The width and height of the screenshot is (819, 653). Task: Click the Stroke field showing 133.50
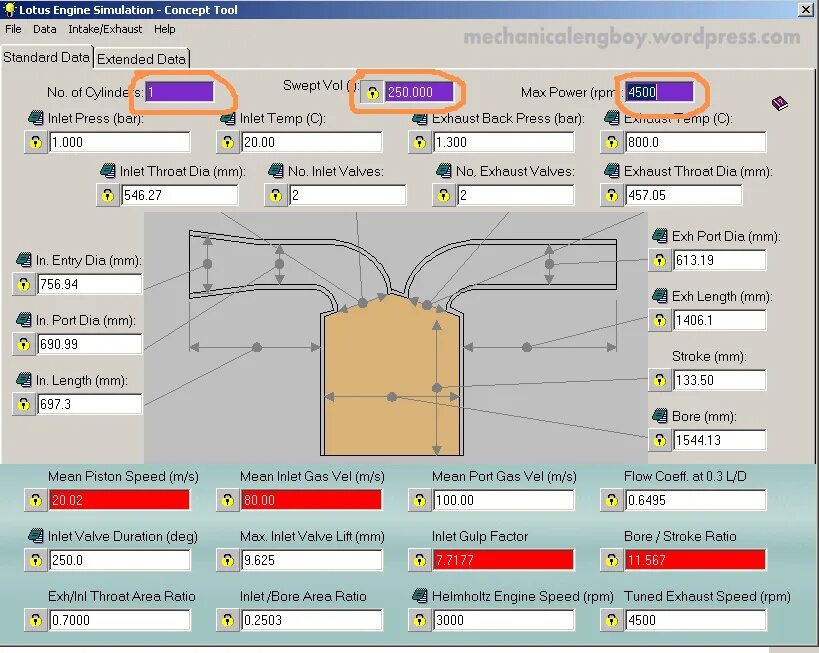point(720,380)
